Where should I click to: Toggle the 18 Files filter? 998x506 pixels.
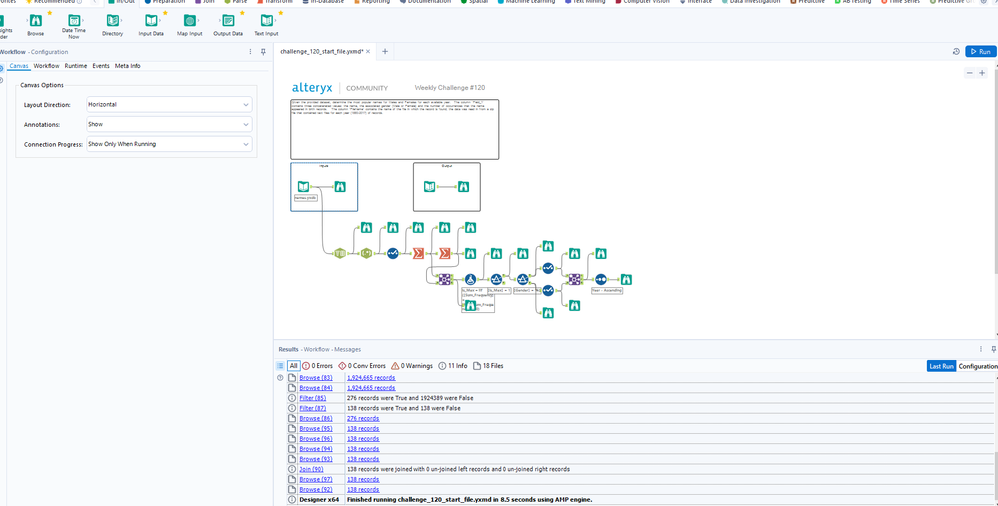click(488, 366)
